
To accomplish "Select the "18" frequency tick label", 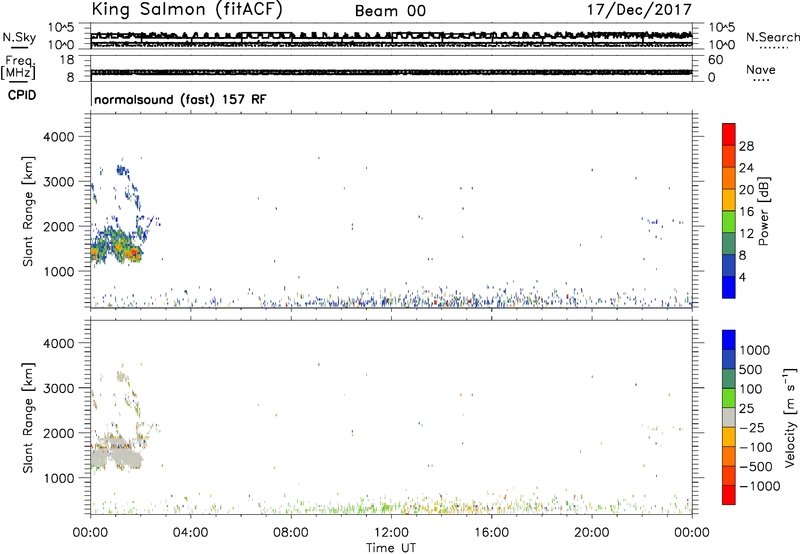I will tap(67, 60).
